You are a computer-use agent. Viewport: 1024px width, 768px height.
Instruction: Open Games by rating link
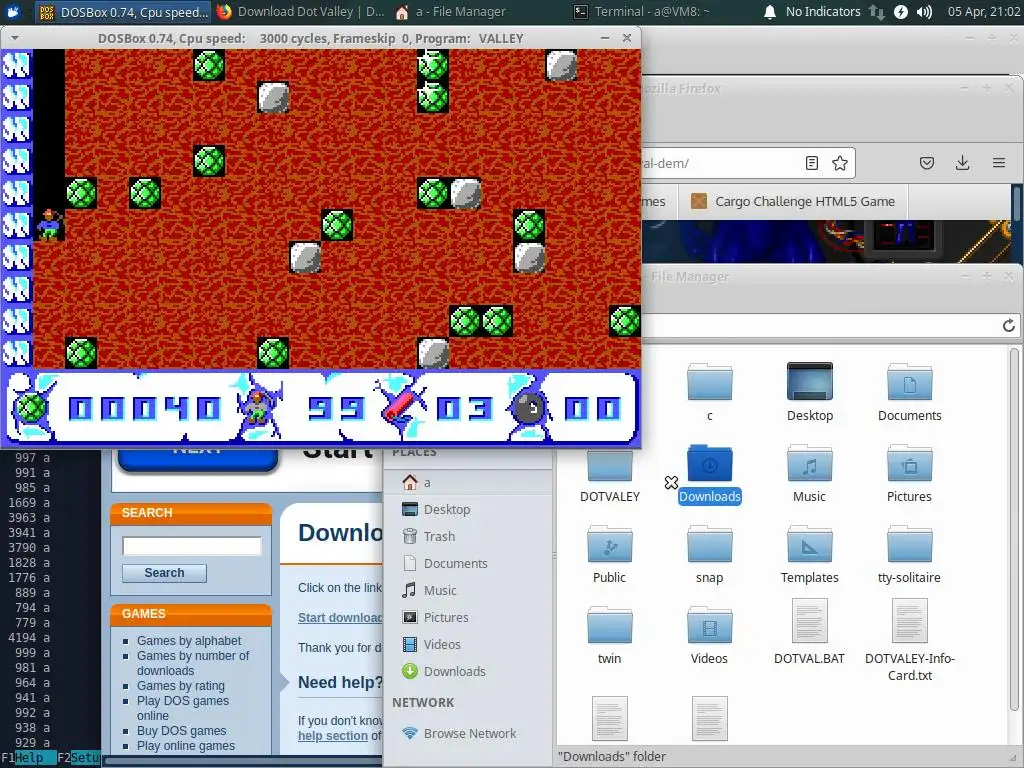click(180, 686)
